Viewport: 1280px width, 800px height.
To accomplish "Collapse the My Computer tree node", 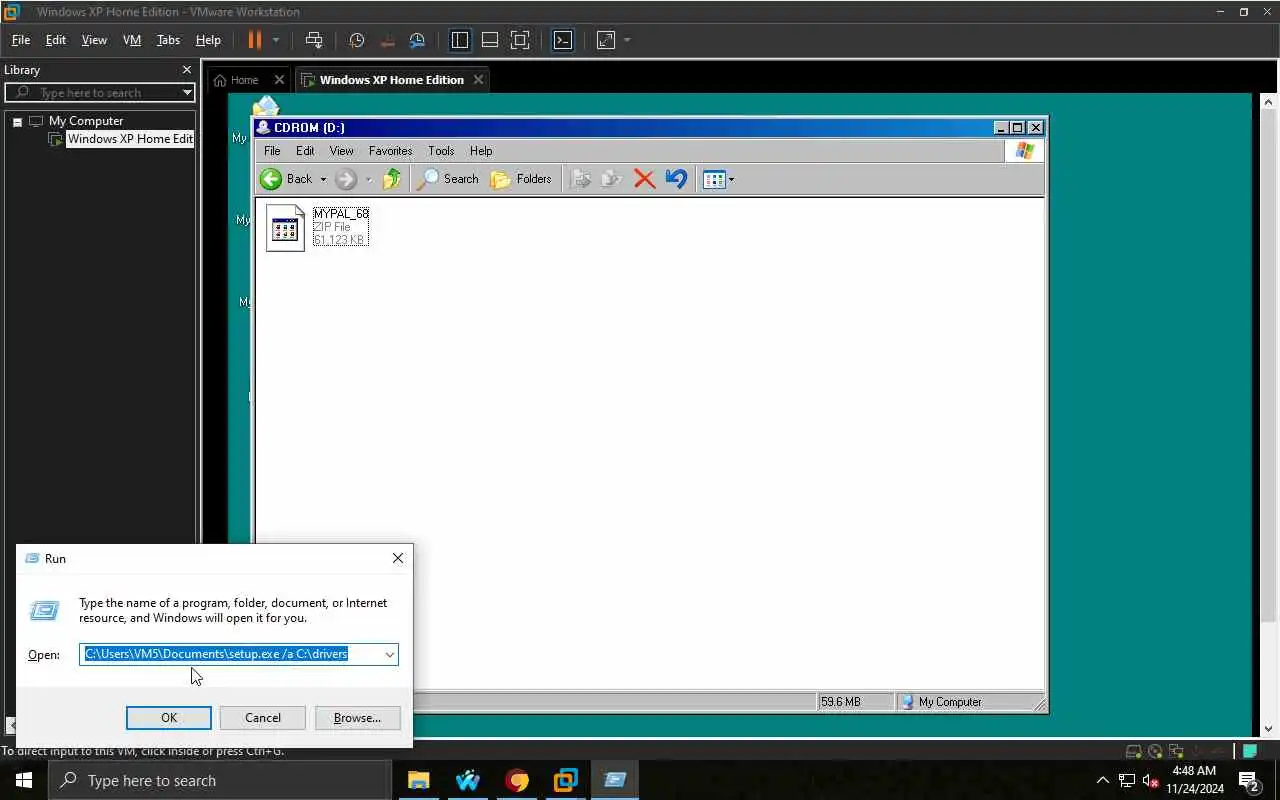I will point(17,121).
